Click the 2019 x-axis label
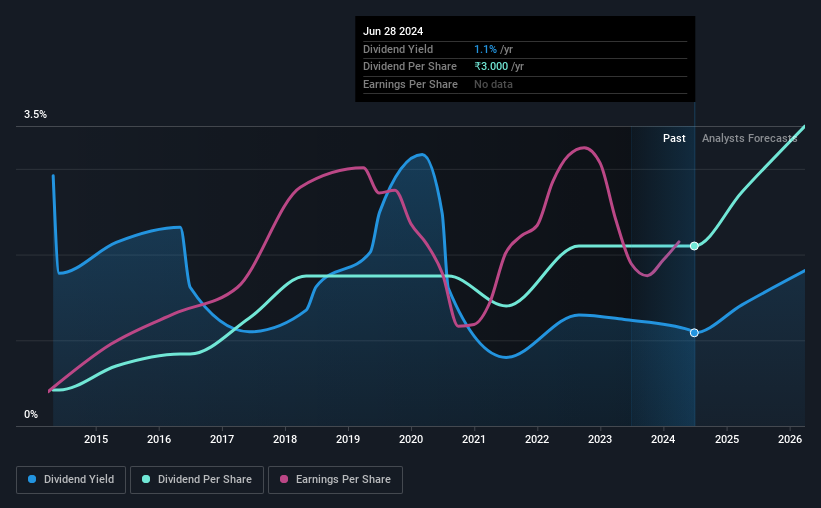This screenshot has width=821, height=508. [348, 439]
